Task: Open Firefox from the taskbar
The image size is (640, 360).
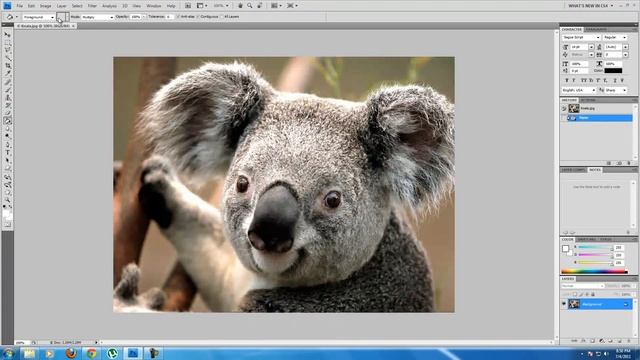Action: (71, 353)
